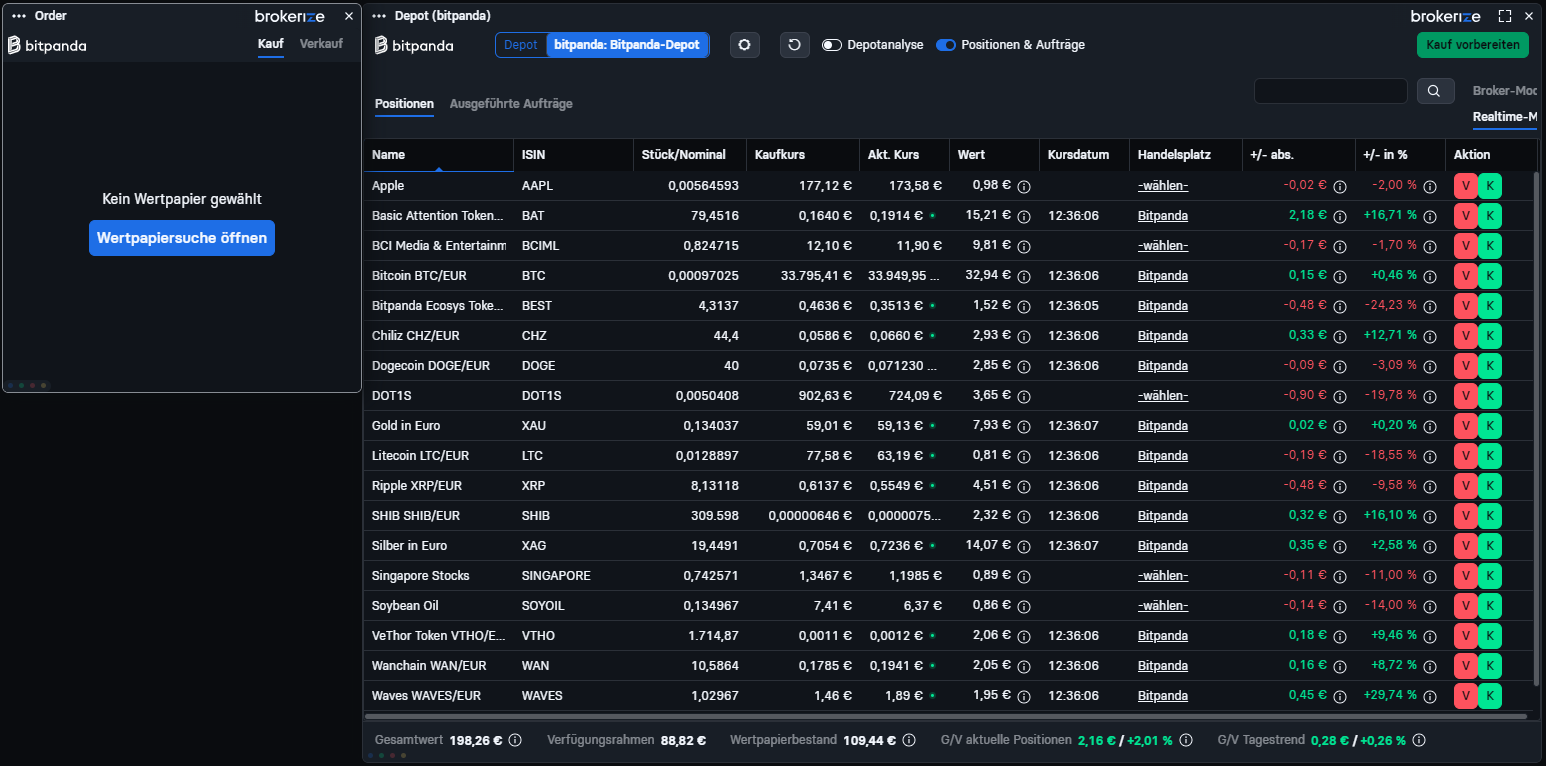This screenshot has width=1546, height=766.
Task: Open the Order panel three-dots menu
Action: (x=18, y=16)
